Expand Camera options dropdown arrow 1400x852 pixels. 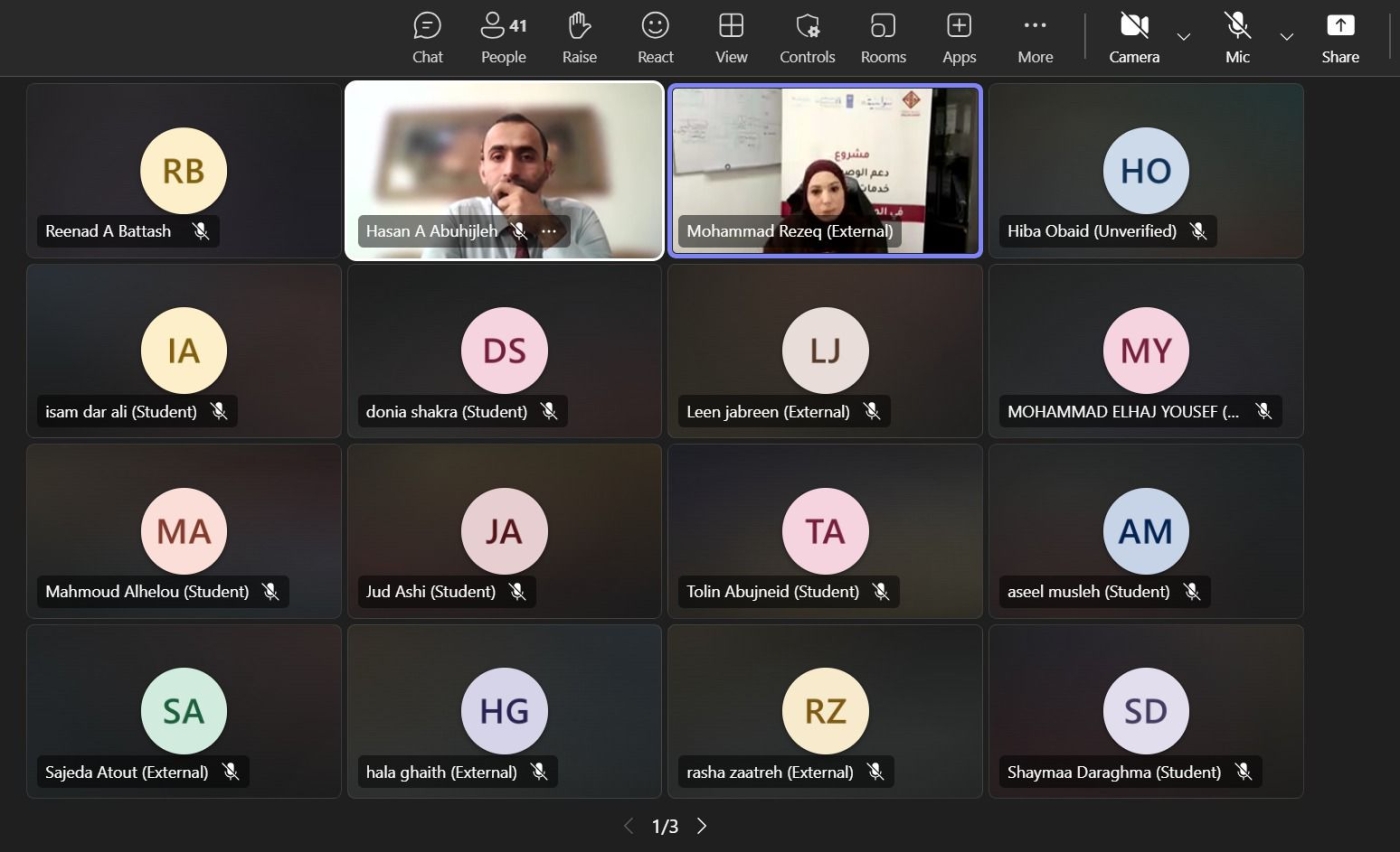(1184, 37)
